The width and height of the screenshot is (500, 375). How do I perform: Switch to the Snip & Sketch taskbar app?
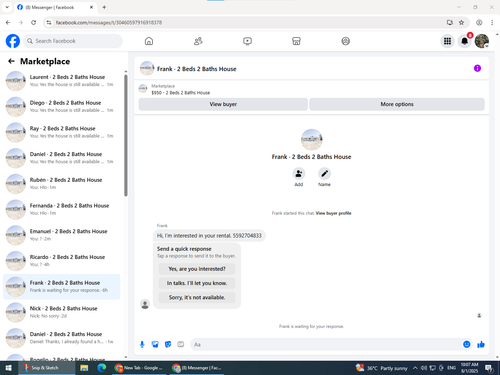[46, 368]
